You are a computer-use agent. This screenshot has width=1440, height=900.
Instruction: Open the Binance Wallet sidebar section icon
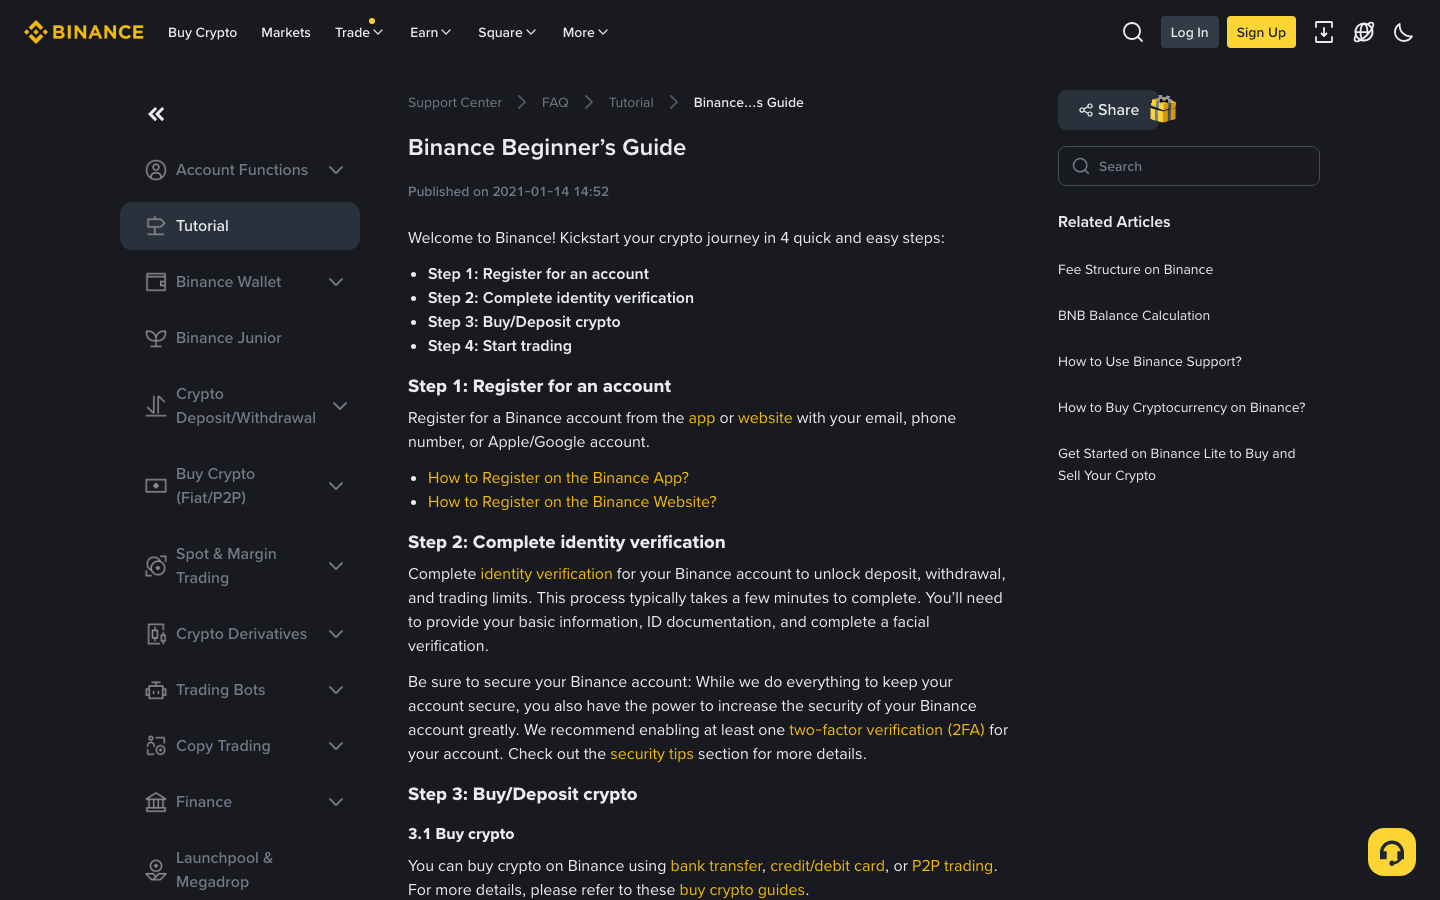[x=156, y=282]
